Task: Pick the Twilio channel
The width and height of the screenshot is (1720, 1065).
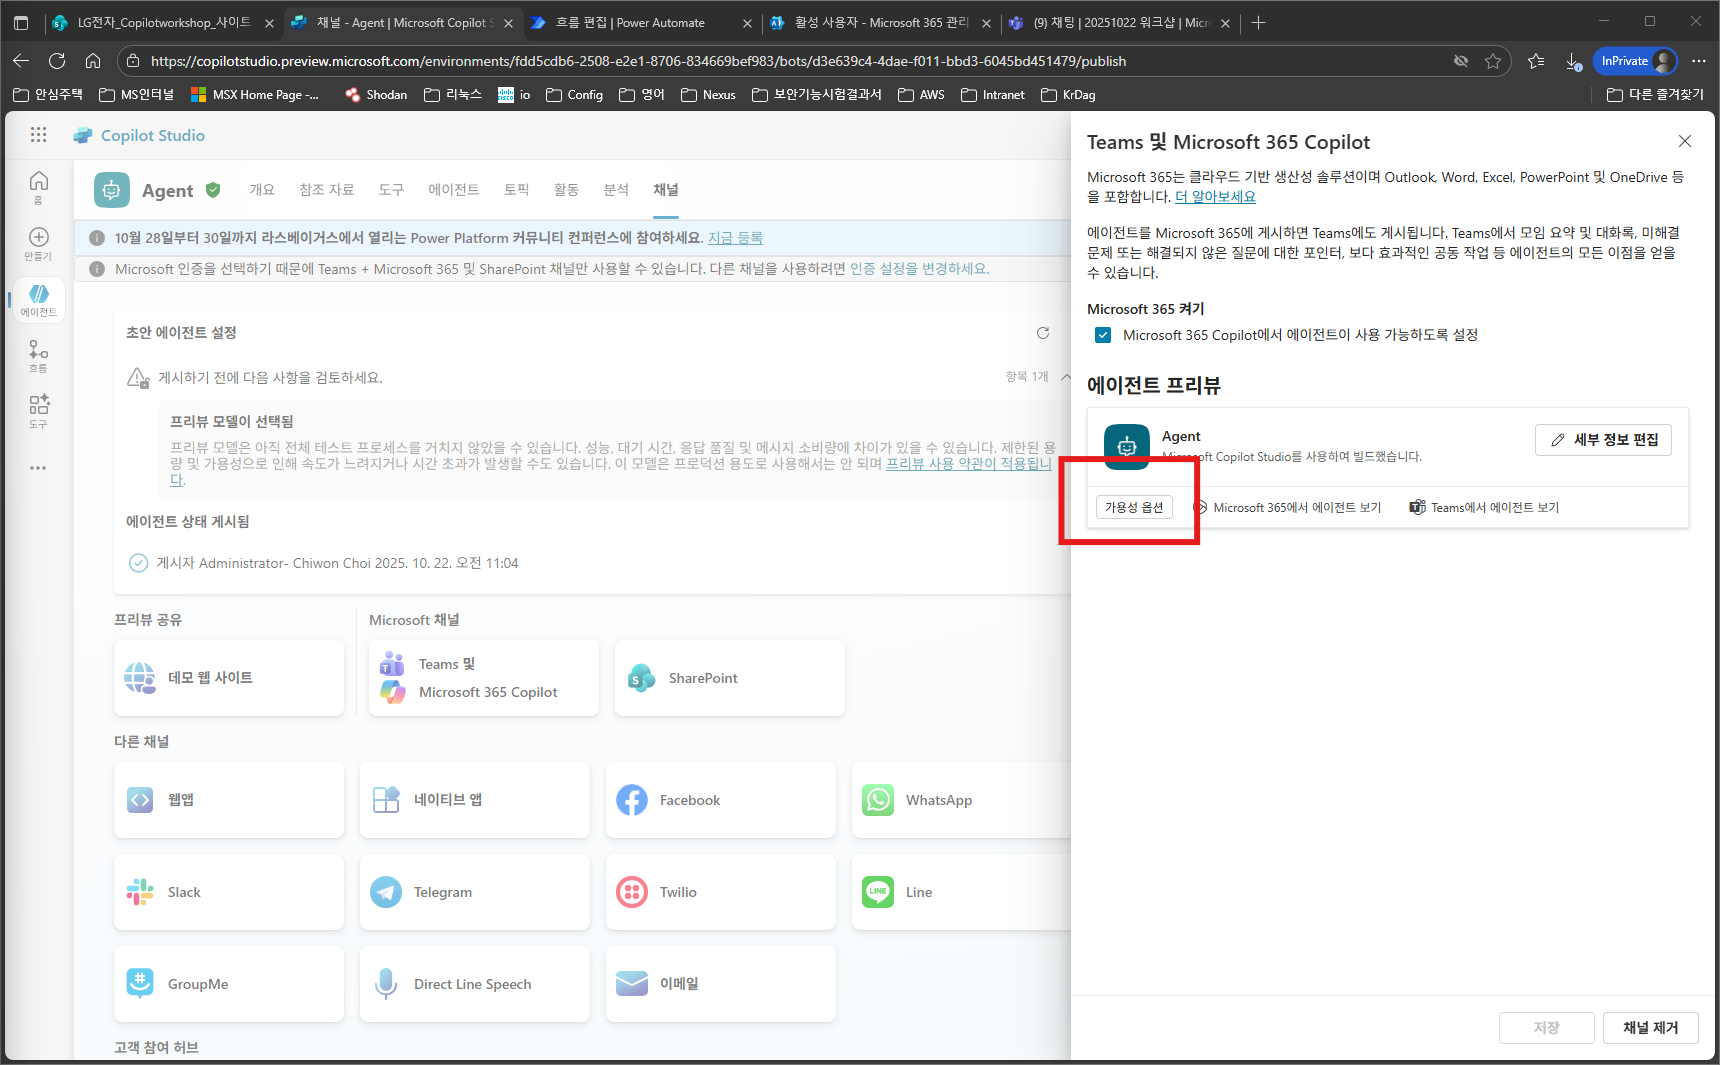Action: coord(721,892)
